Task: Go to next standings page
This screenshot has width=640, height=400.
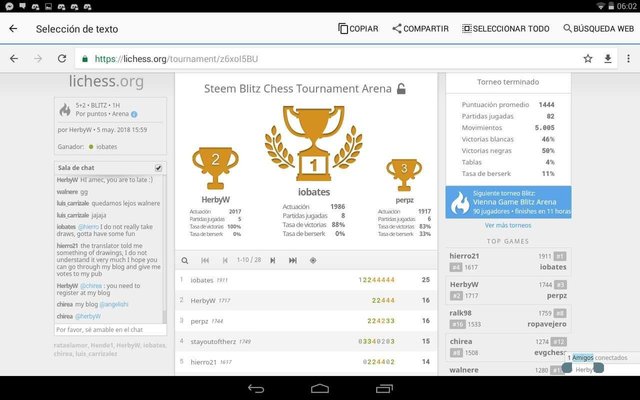Action: pos(272,260)
